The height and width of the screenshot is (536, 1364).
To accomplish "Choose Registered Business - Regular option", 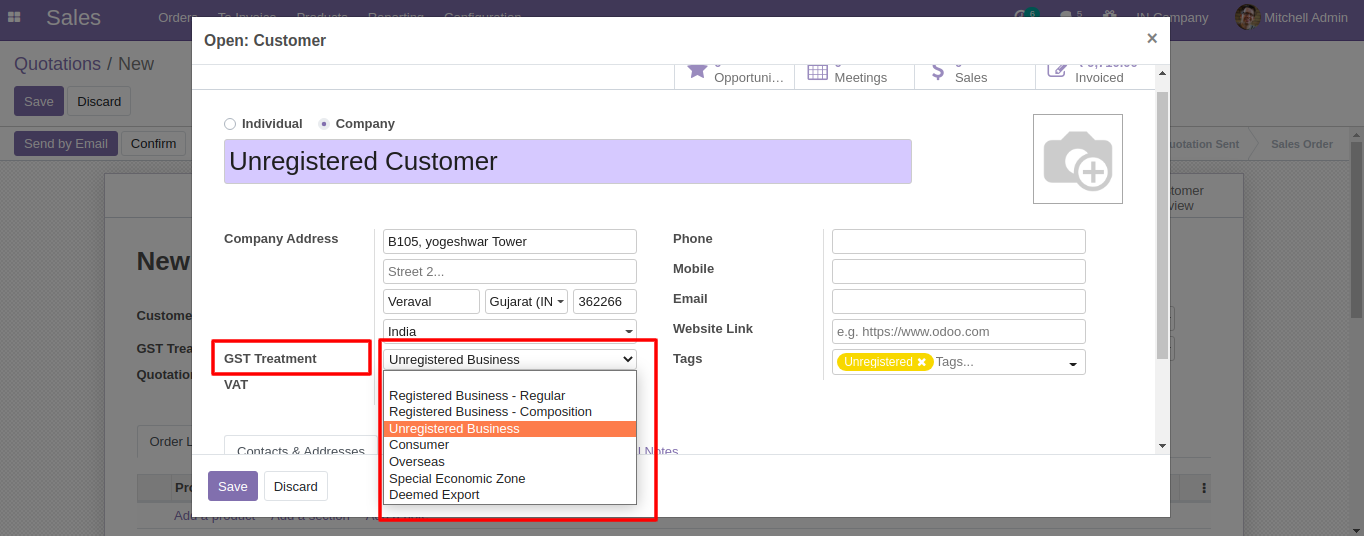I will tap(510, 395).
